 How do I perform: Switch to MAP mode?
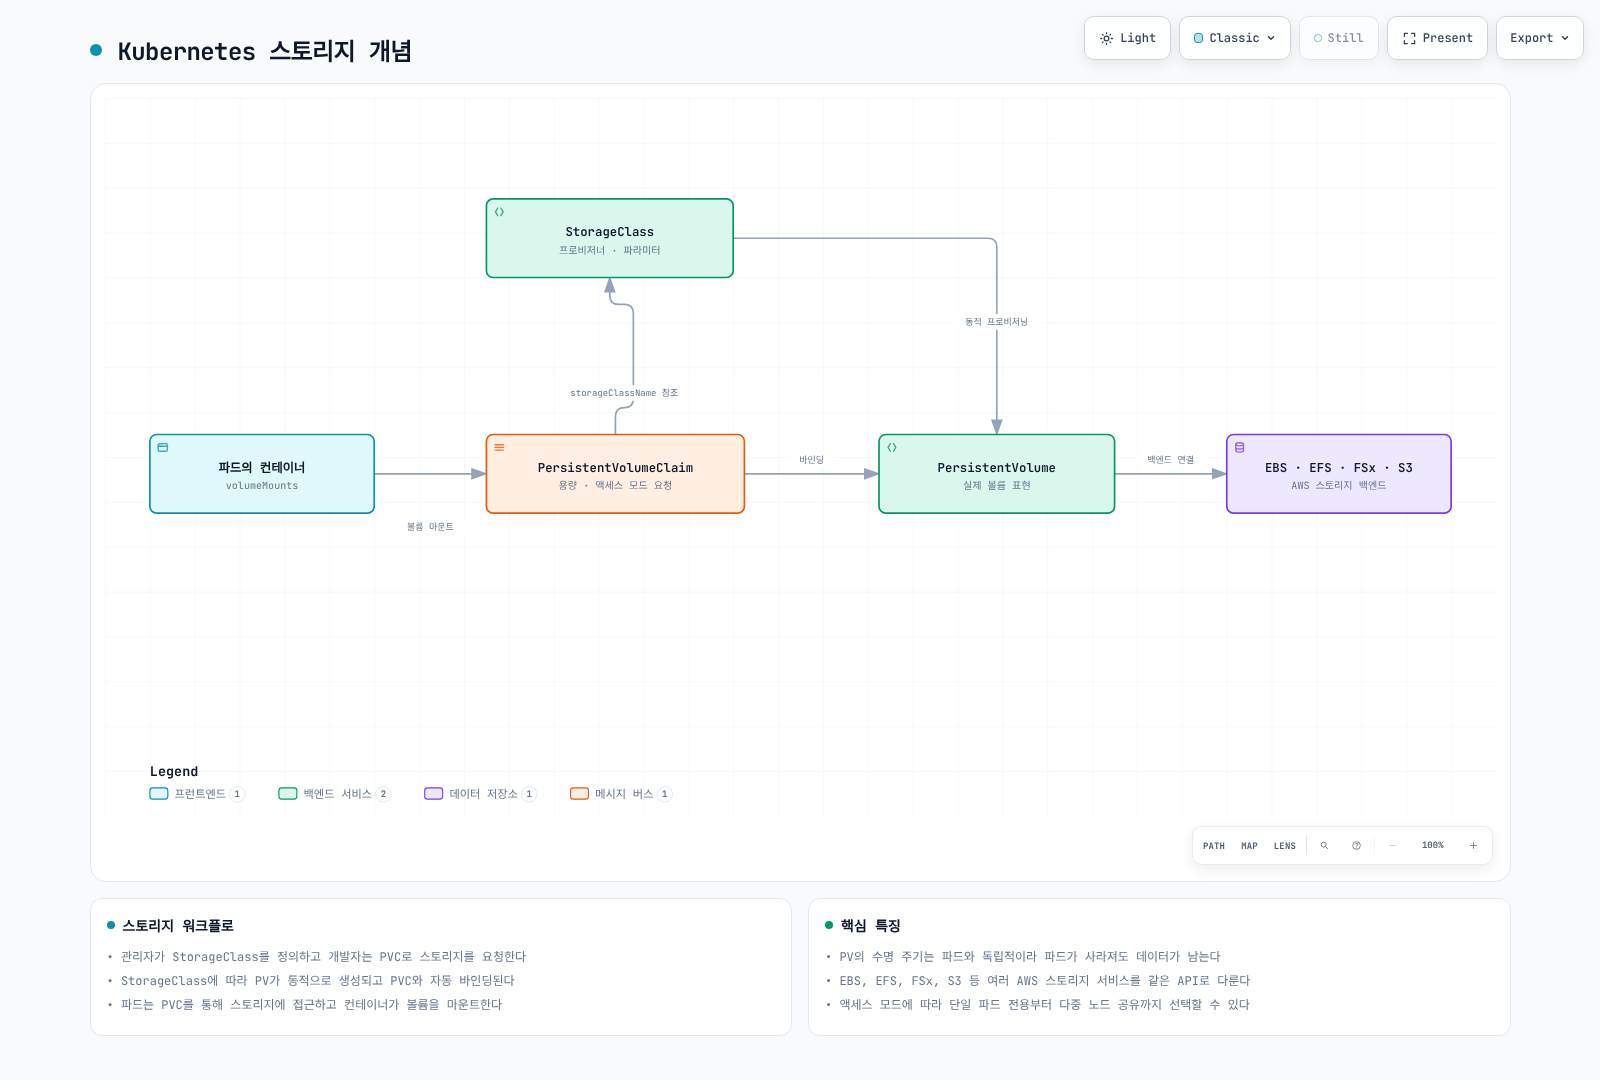tap(1249, 846)
